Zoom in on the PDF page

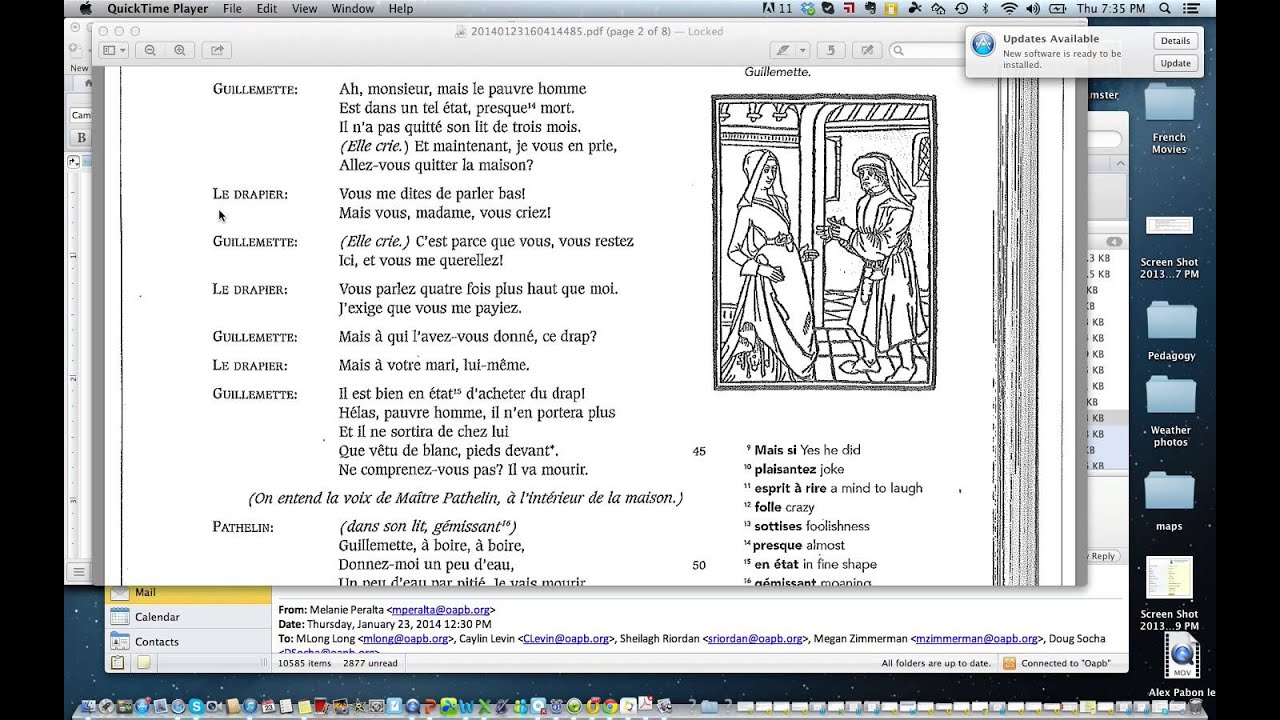180,50
